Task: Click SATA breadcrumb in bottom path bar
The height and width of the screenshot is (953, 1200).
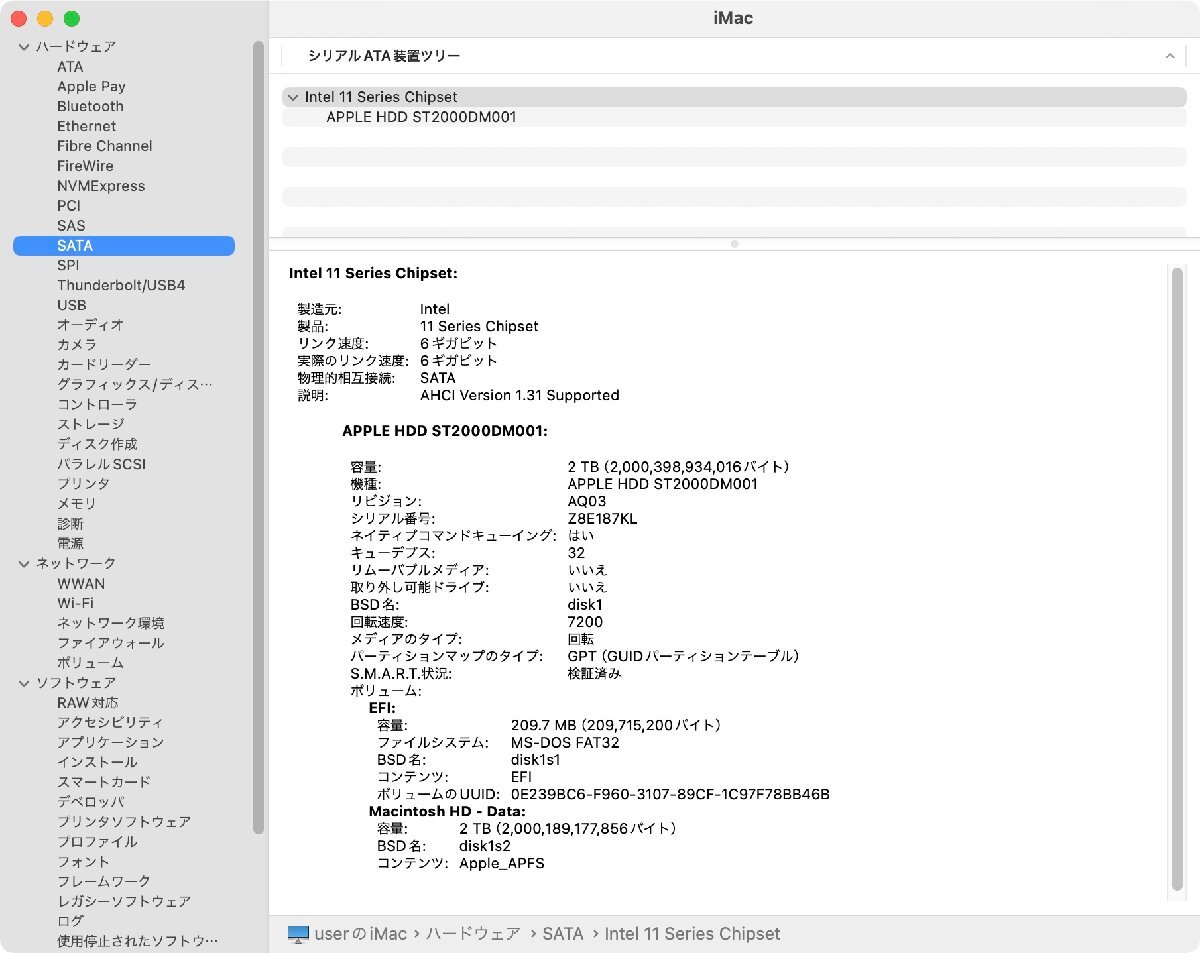Action: pos(562,934)
